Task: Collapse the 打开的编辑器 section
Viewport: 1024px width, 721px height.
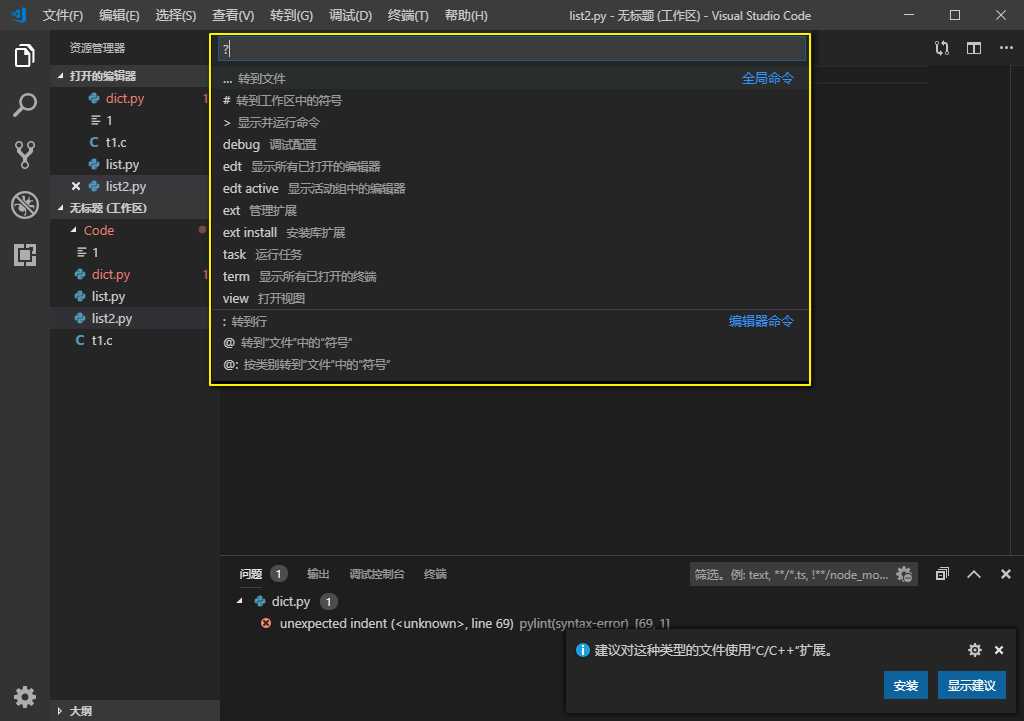Action: click(61, 76)
